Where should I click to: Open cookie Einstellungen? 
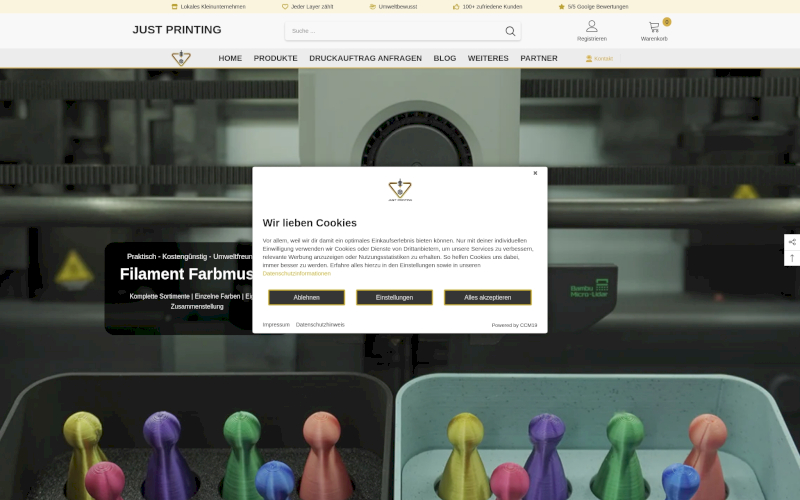tap(394, 297)
